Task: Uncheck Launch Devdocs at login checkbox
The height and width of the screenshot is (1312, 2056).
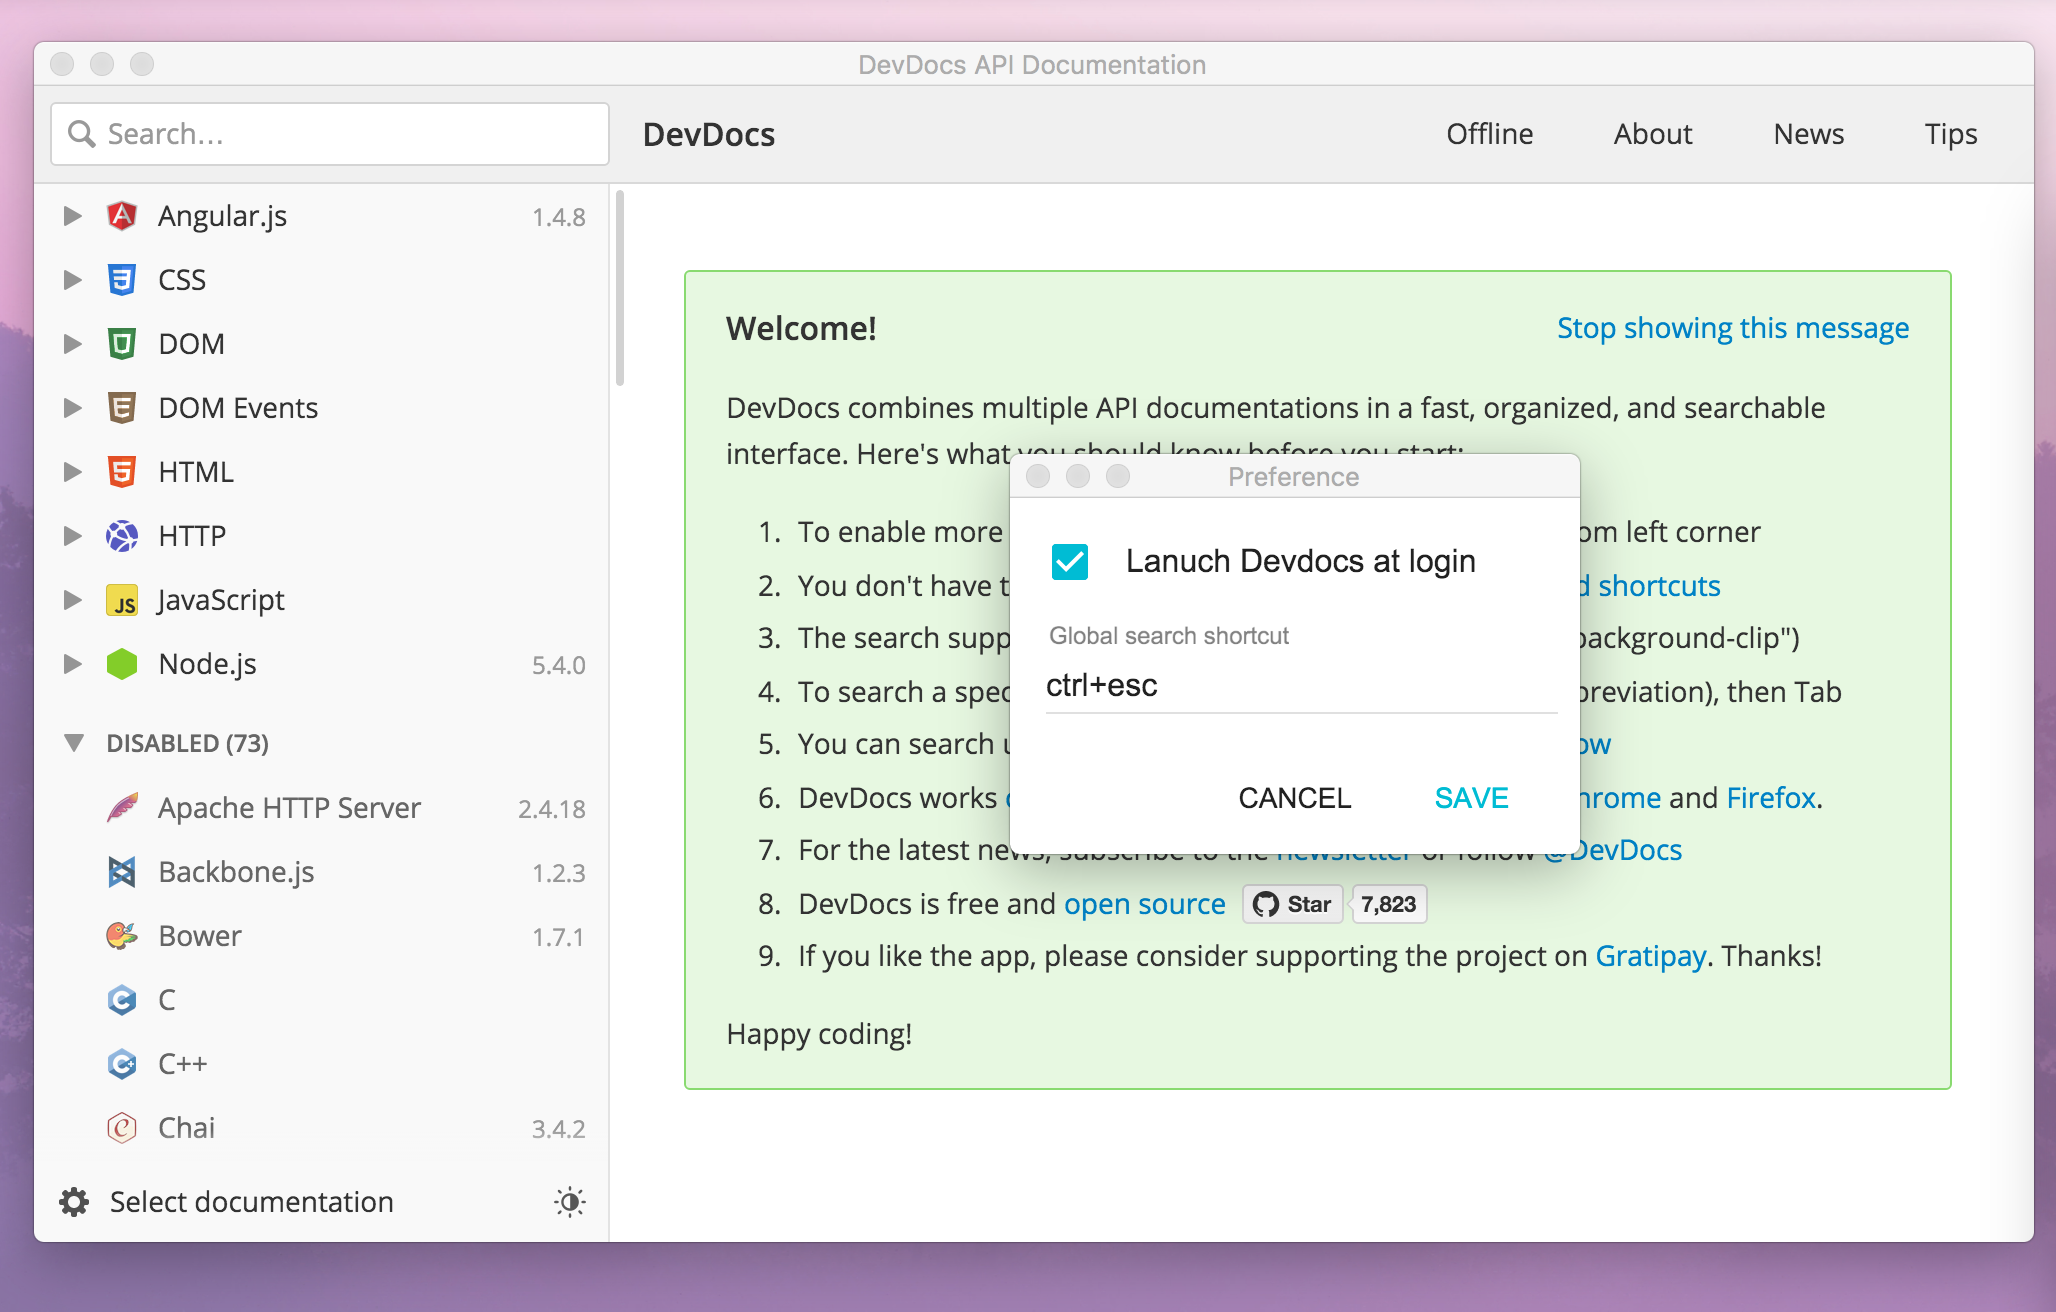Action: click(x=1069, y=562)
